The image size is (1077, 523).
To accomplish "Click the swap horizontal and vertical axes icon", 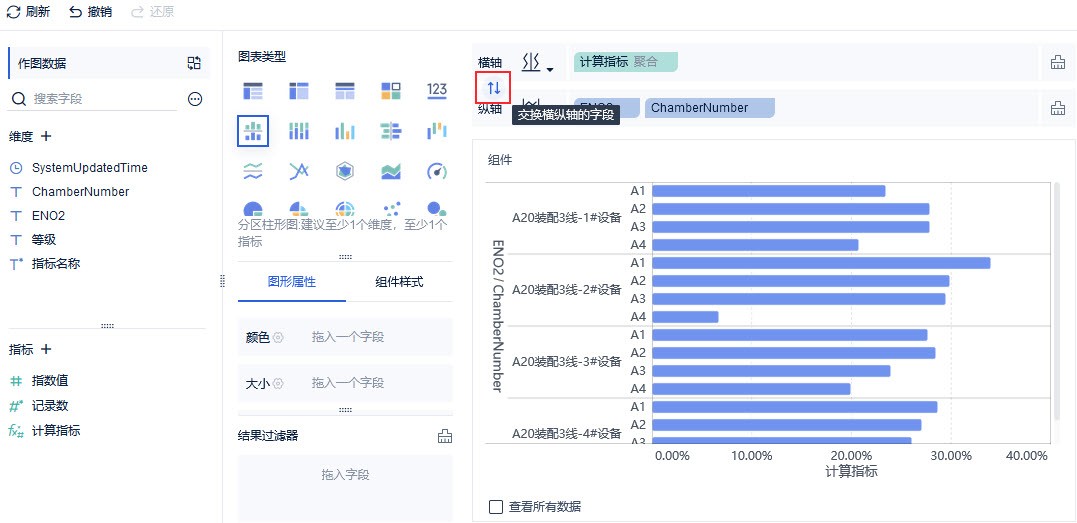I will 493,88.
